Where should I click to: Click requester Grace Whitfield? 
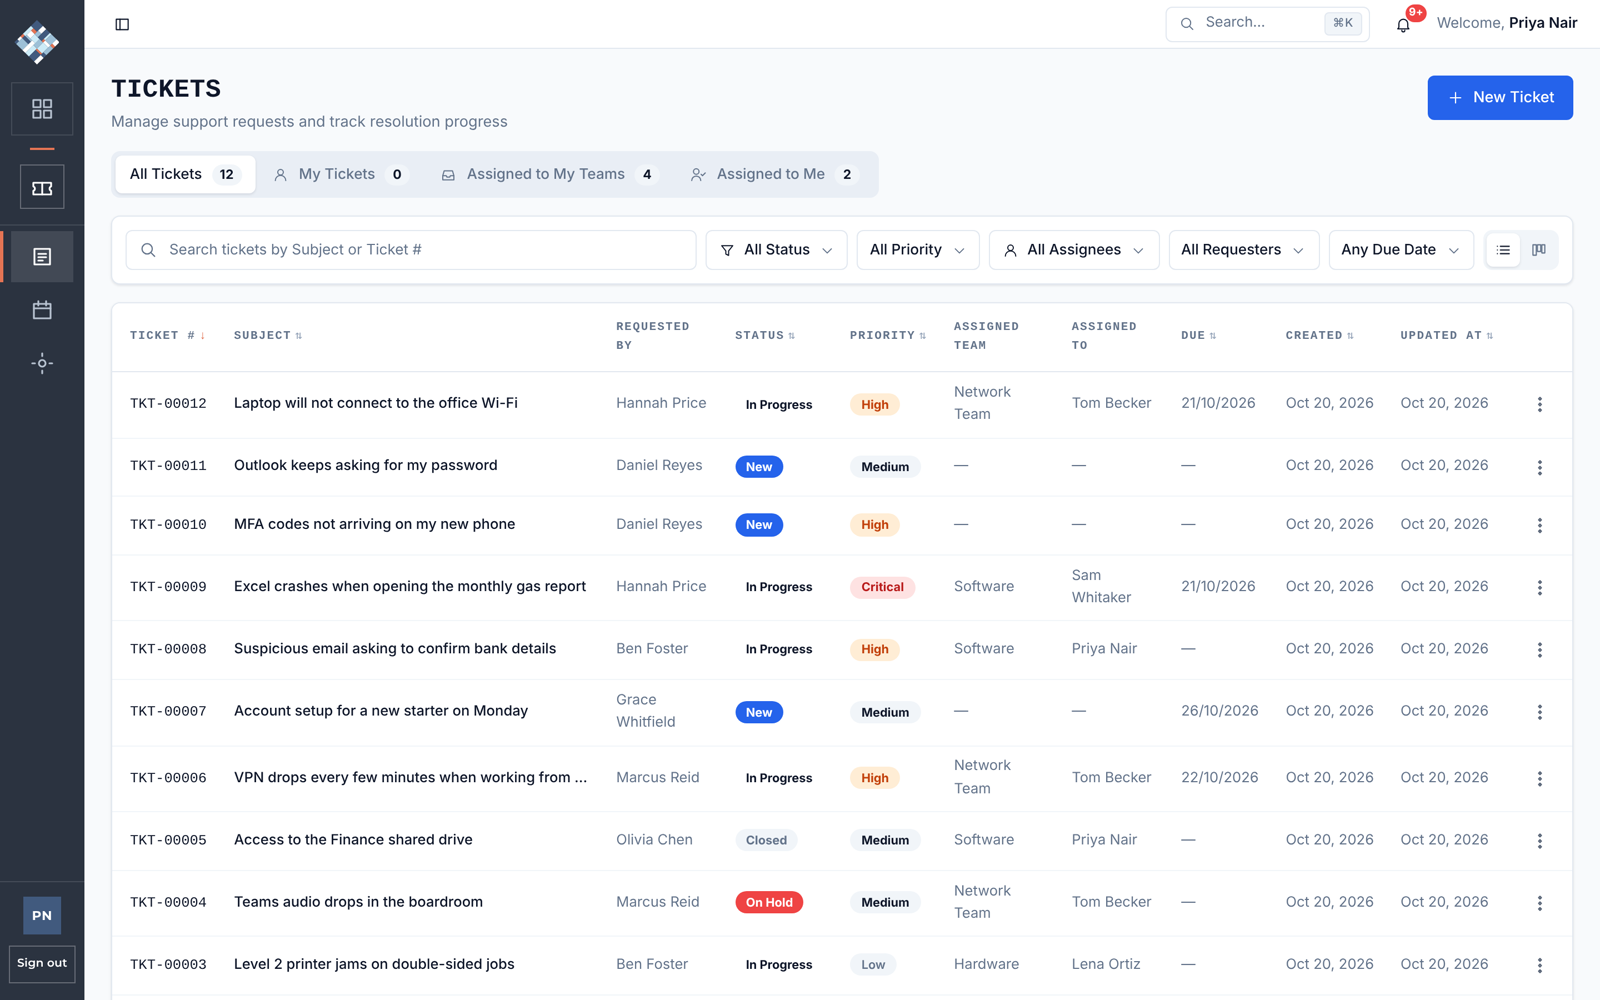coord(646,711)
